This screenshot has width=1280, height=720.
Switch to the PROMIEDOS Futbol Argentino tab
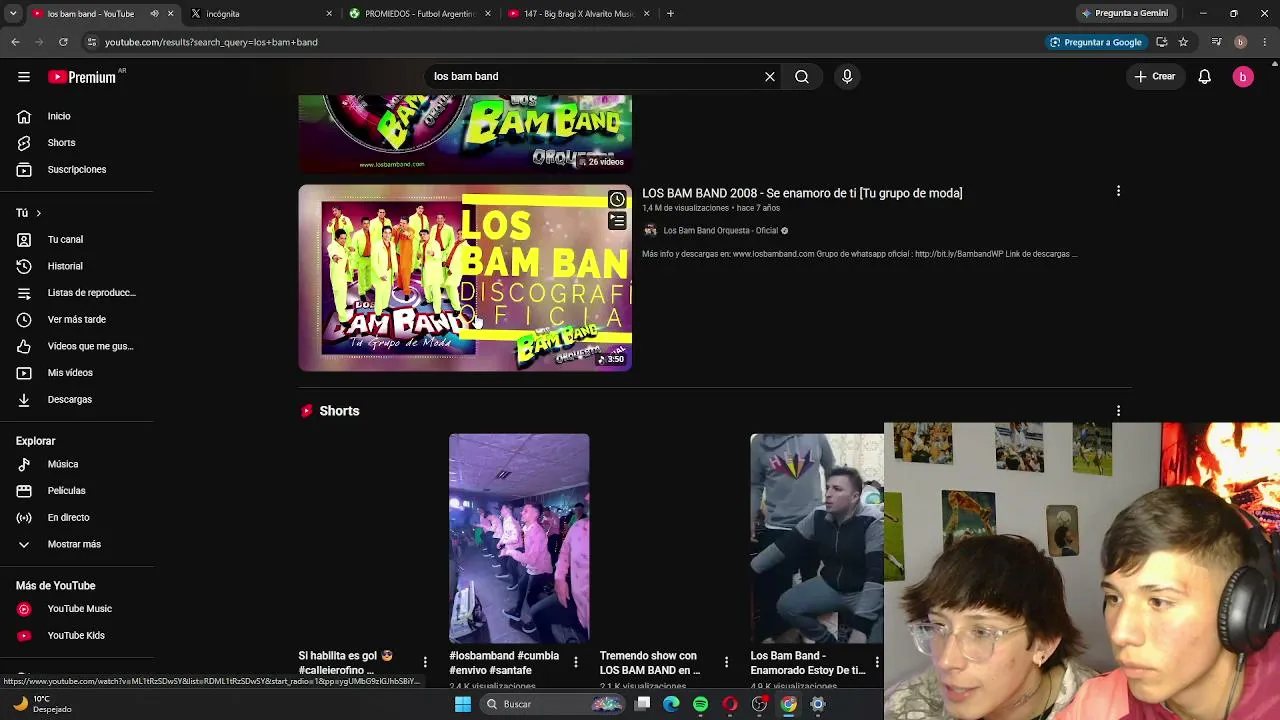[x=418, y=14]
